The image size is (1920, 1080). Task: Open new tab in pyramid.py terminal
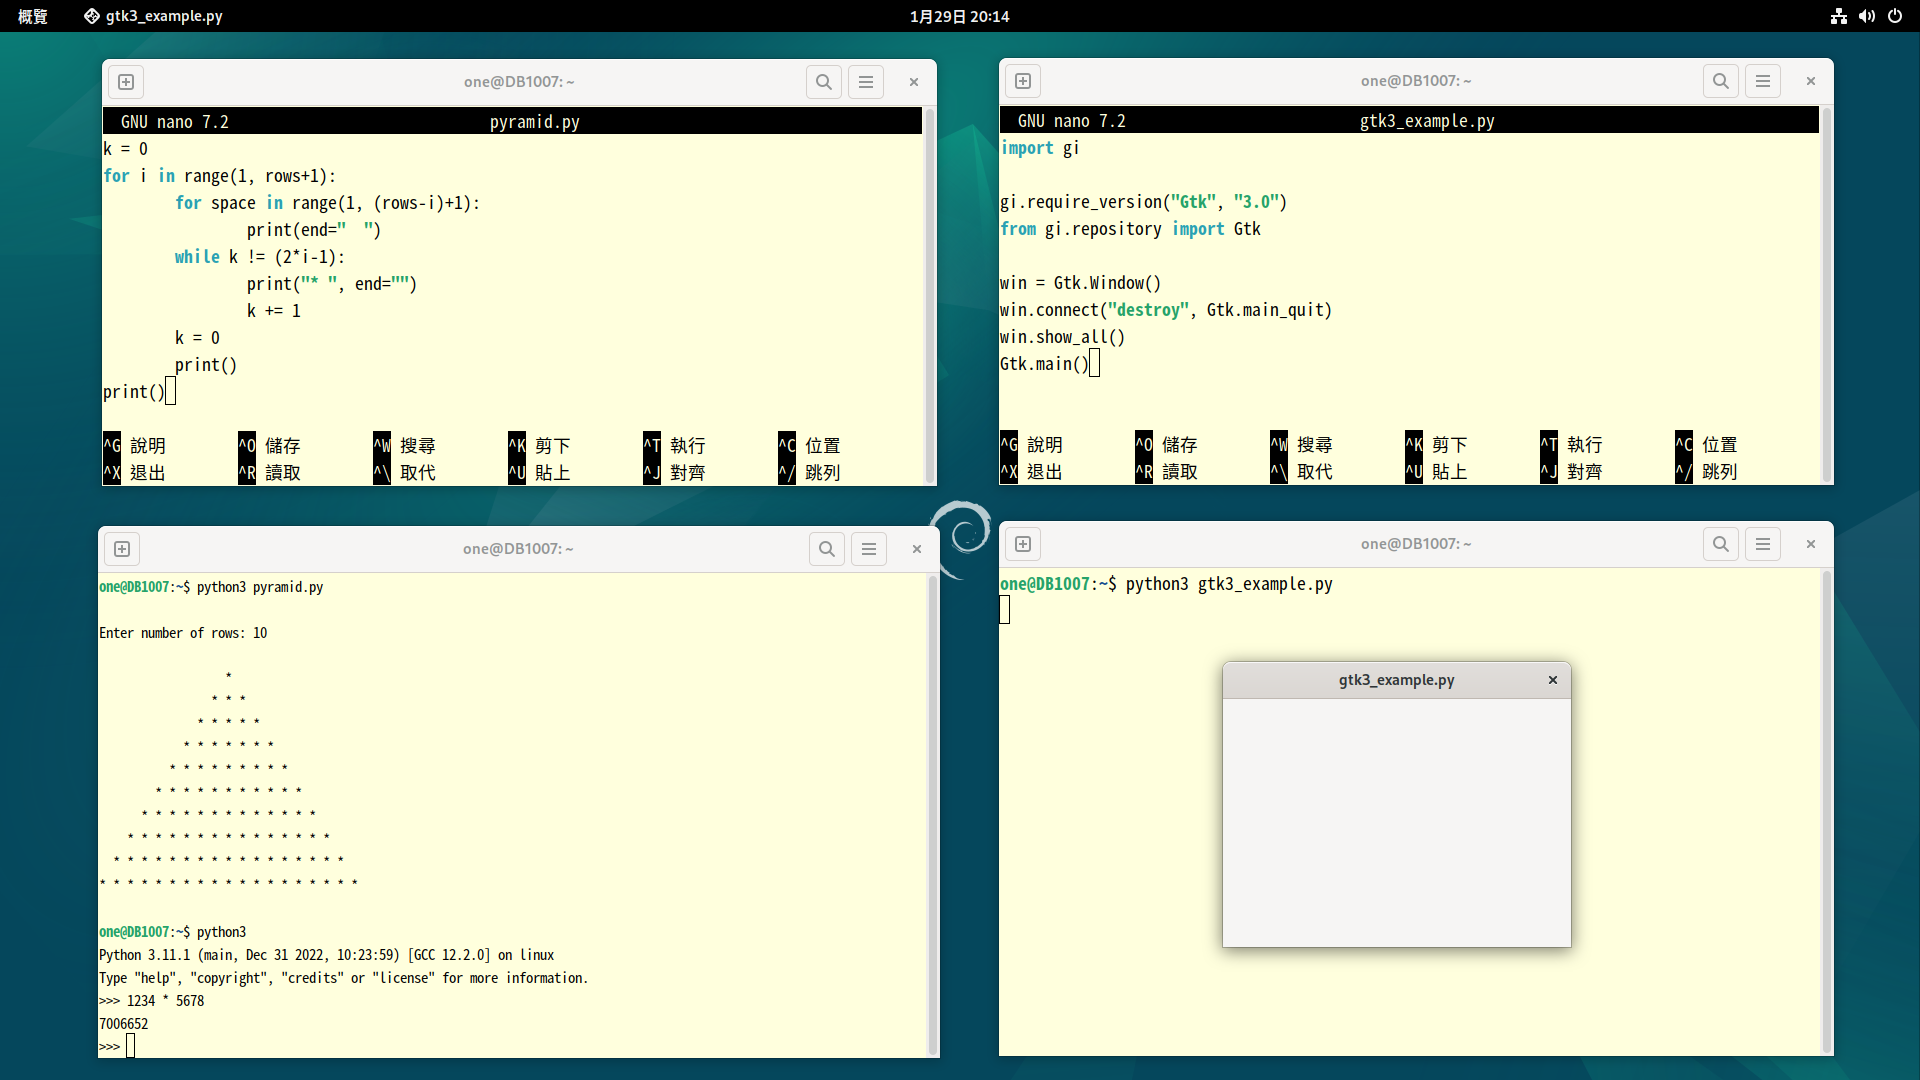(x=126, y=82)
